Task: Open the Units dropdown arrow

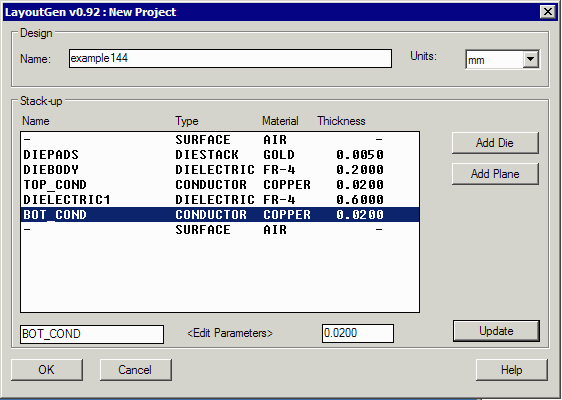Action: coord(530,59)
